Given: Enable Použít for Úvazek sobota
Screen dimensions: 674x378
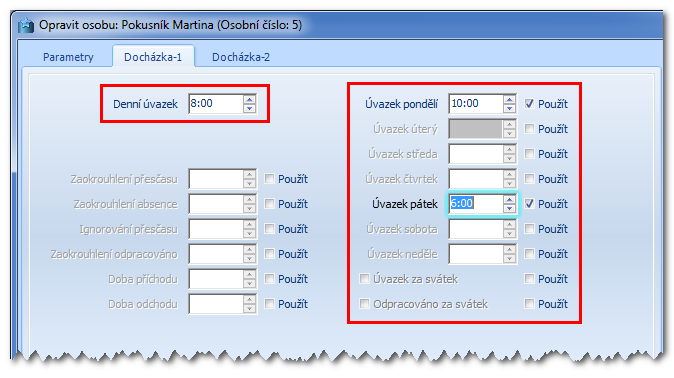Looking at the screenshot, I should [x=530, y=228].
